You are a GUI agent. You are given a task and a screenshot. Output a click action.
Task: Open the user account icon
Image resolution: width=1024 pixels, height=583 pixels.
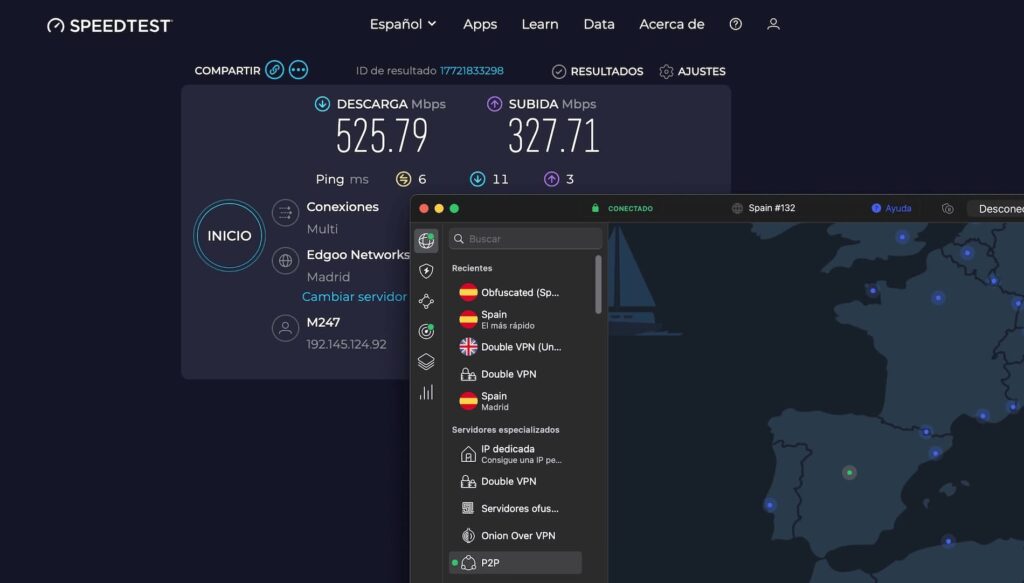click(x=773, y=24)
